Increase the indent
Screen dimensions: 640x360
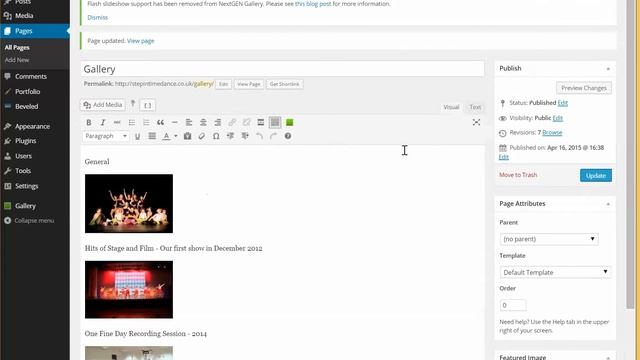[245, 136]
